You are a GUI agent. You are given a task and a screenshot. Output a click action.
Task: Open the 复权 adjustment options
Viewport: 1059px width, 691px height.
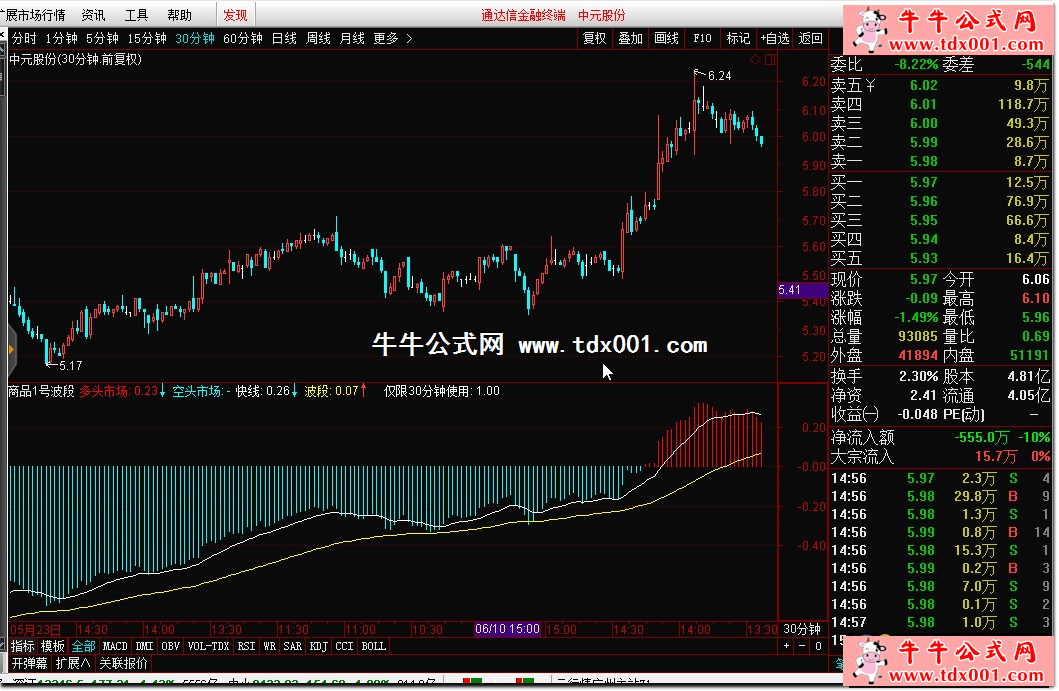click(x=594, y=39)
